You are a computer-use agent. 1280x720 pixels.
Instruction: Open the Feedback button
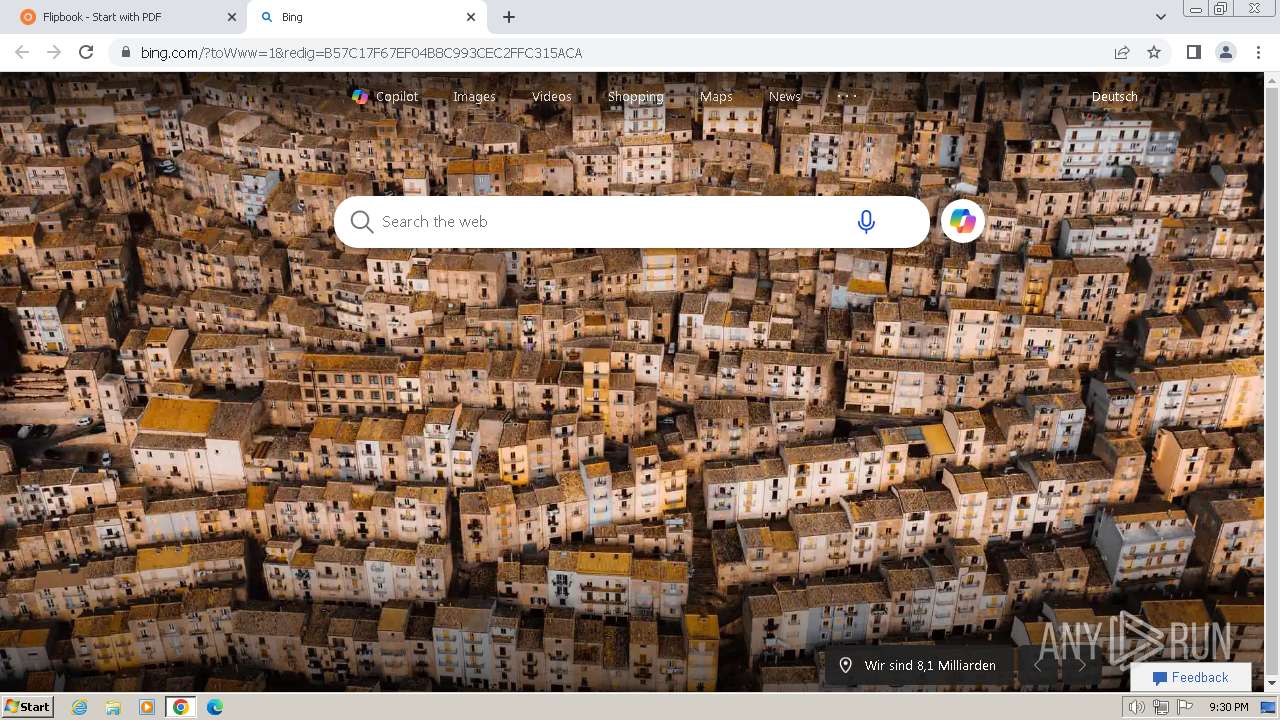pos(1190,677)
